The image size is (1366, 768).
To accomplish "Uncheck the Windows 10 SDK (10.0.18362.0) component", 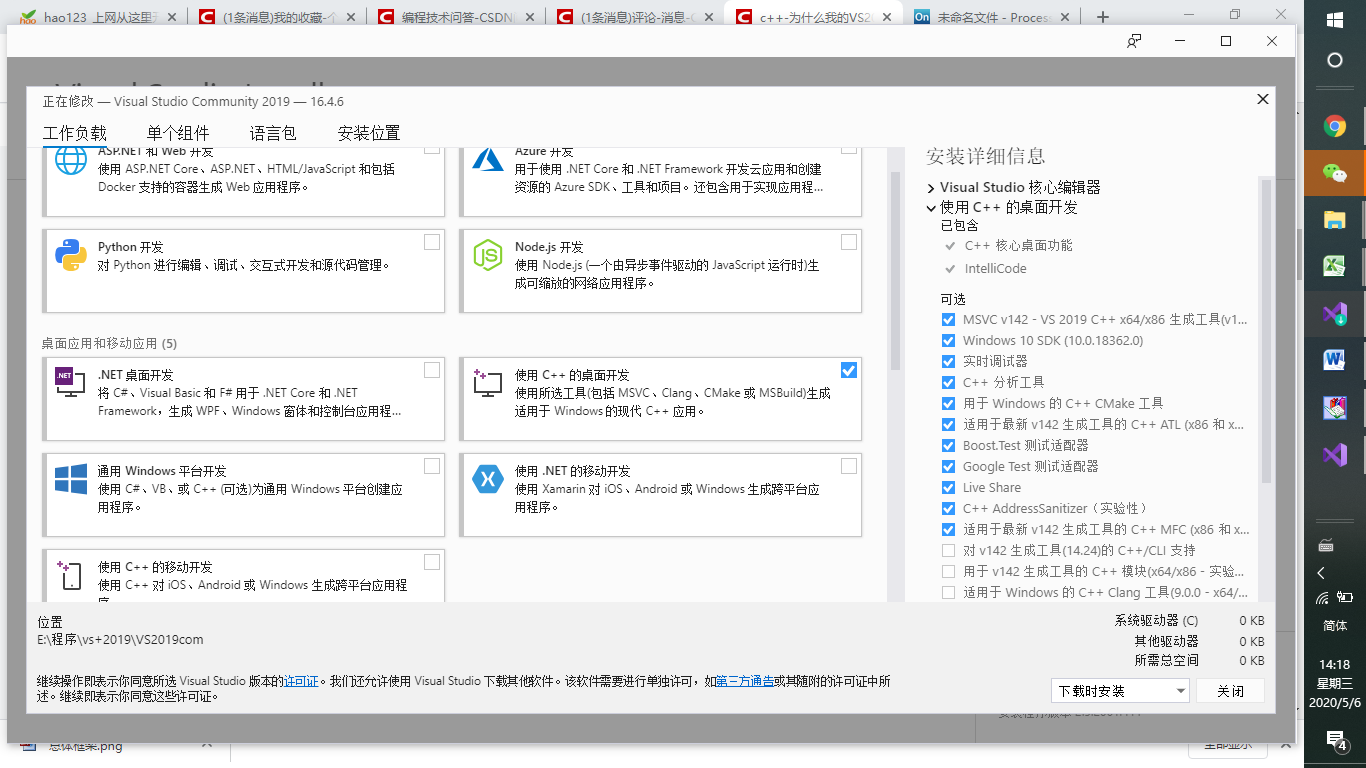I will pyautogui.click(x=948, y=341).
